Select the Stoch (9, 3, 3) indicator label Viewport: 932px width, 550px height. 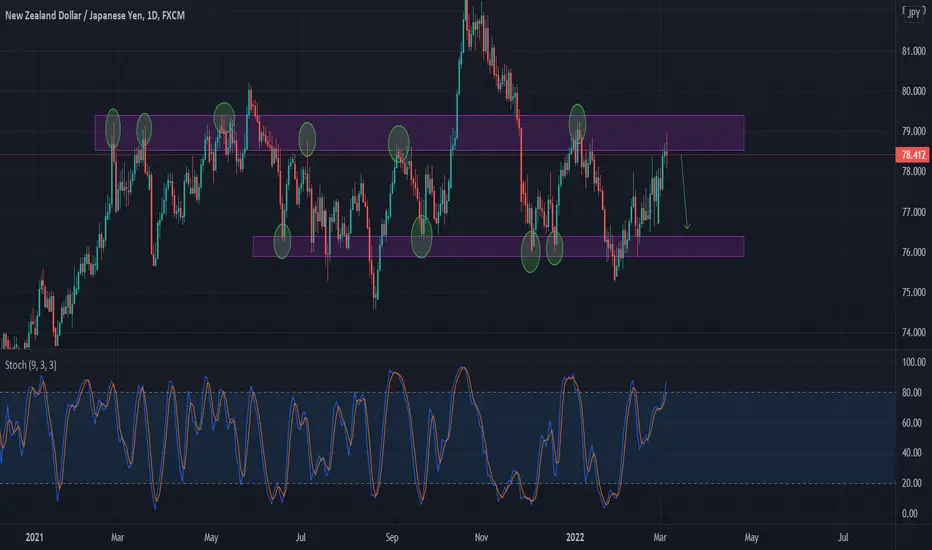point(31,365)
